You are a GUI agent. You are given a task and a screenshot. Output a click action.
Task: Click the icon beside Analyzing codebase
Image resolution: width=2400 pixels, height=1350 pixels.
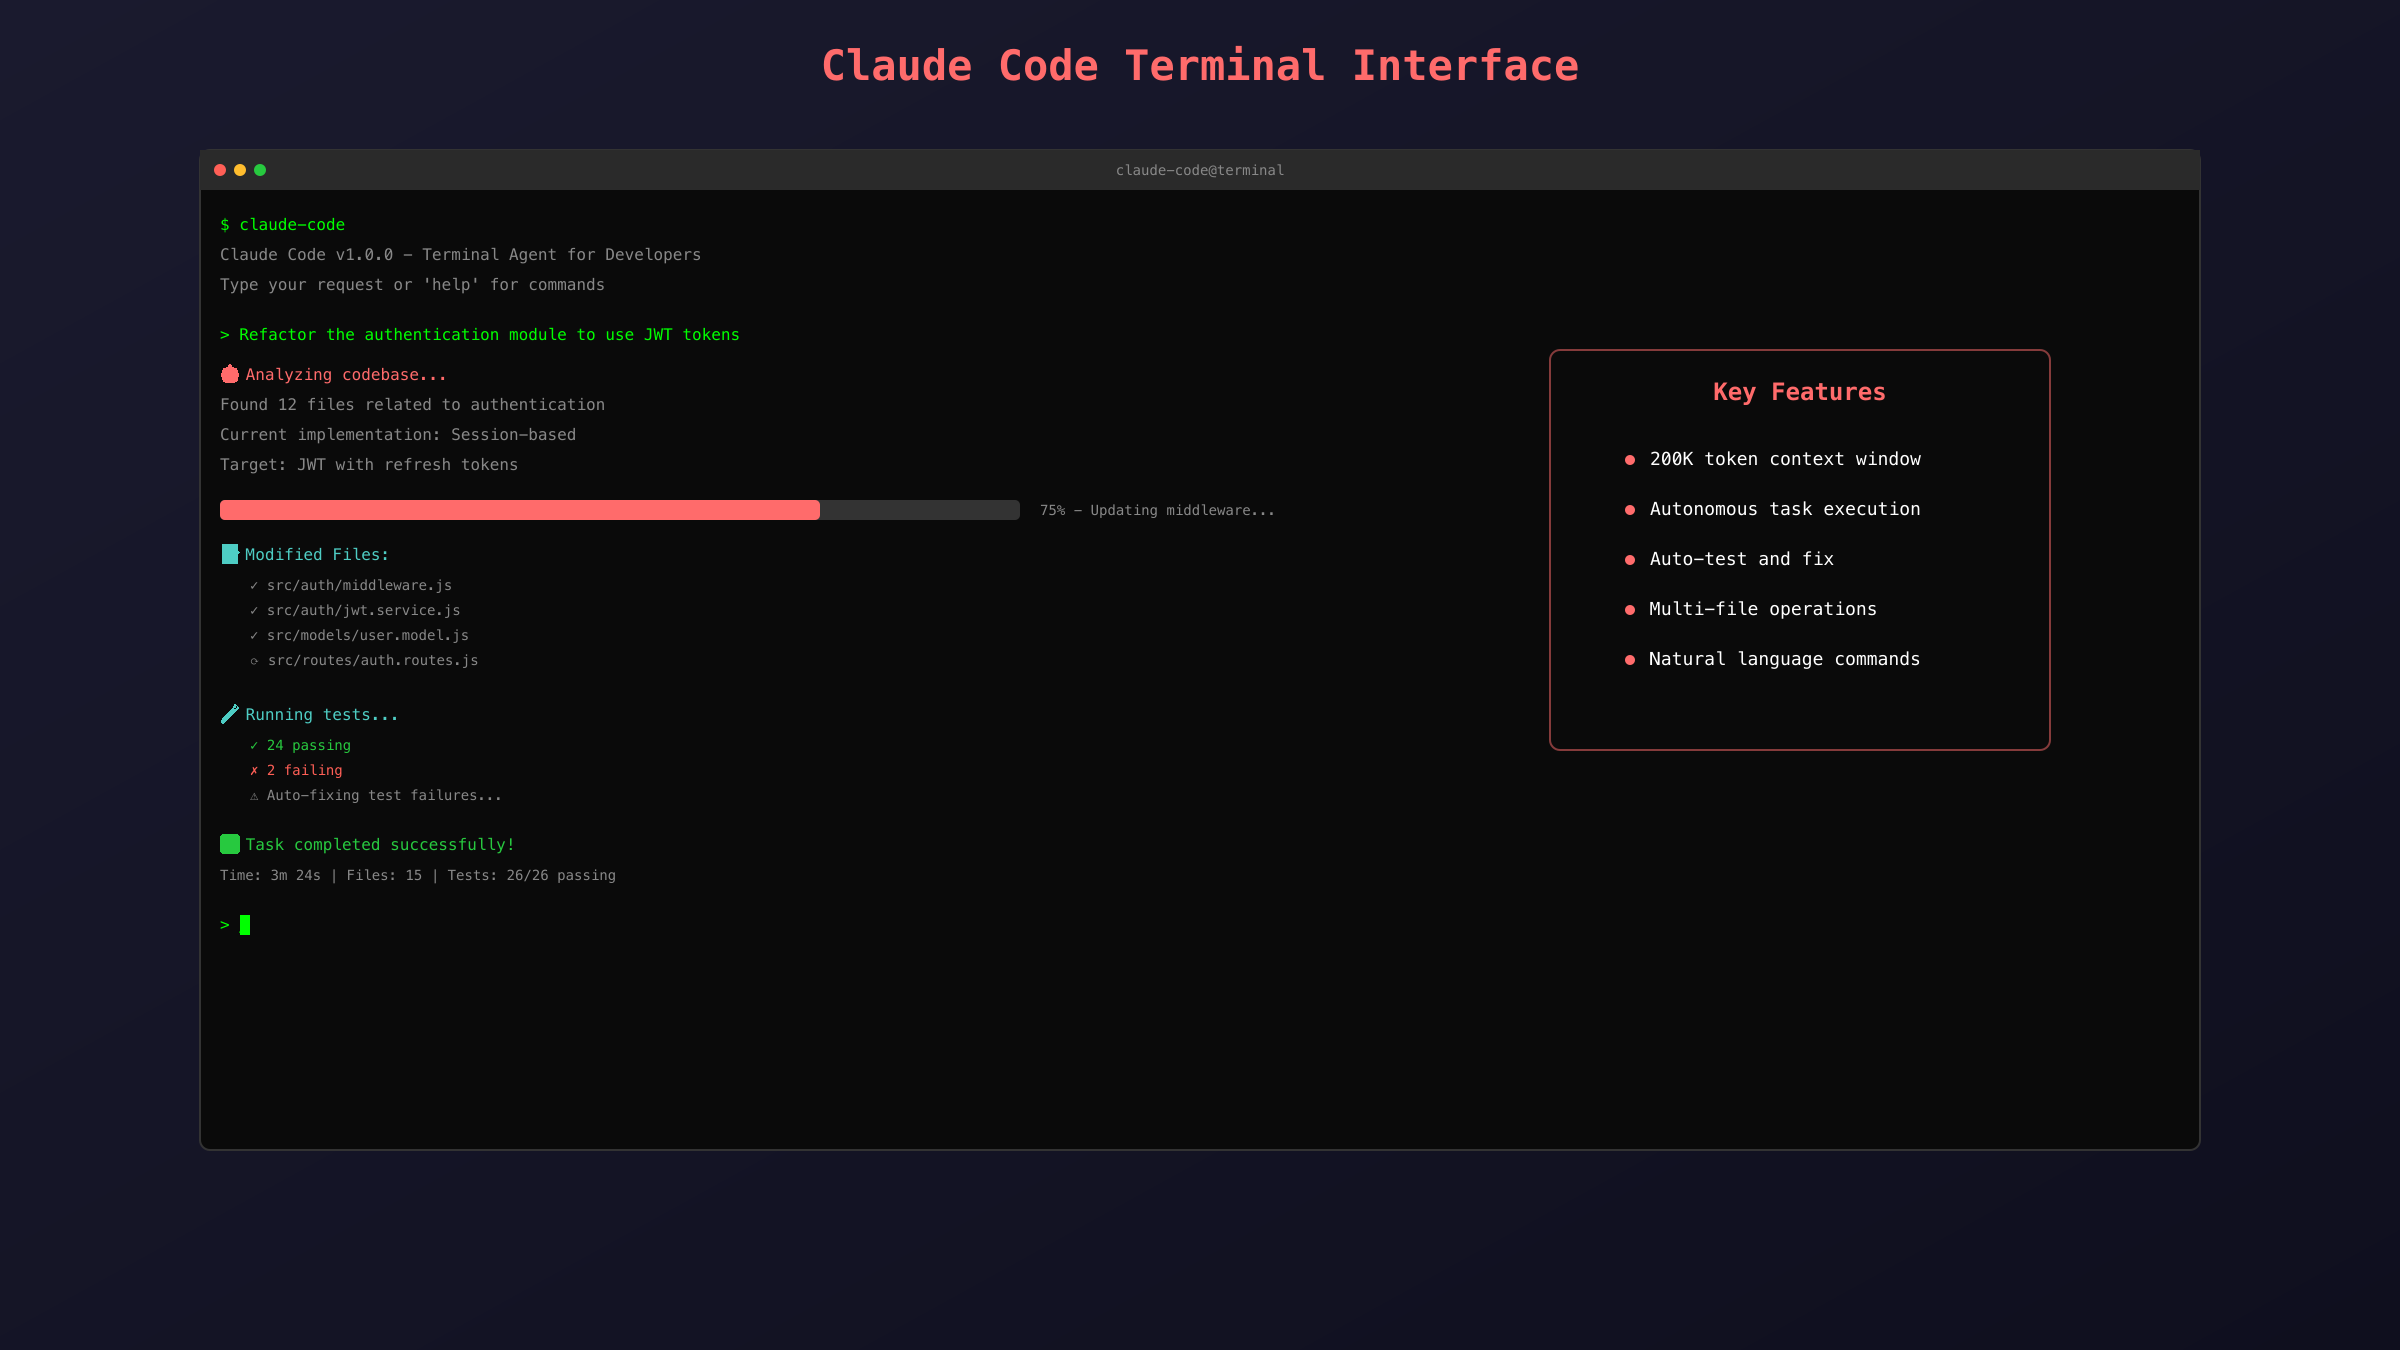coord(230,374)
